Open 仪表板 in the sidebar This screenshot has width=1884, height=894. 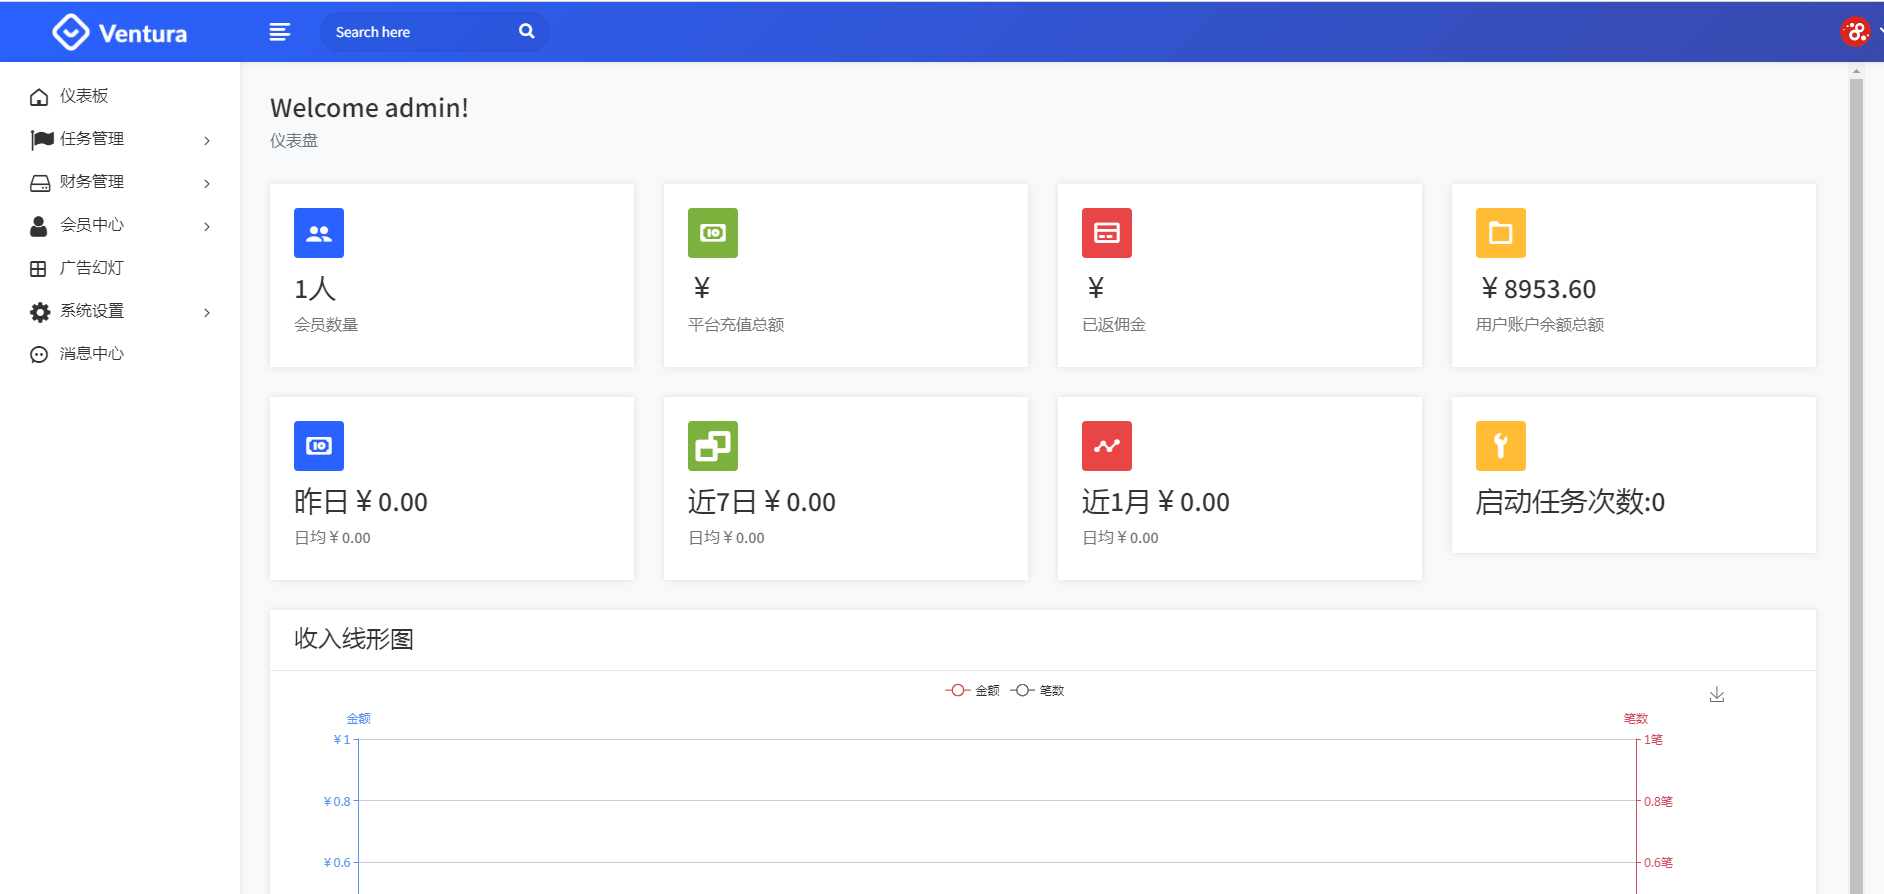coord(84,96)
